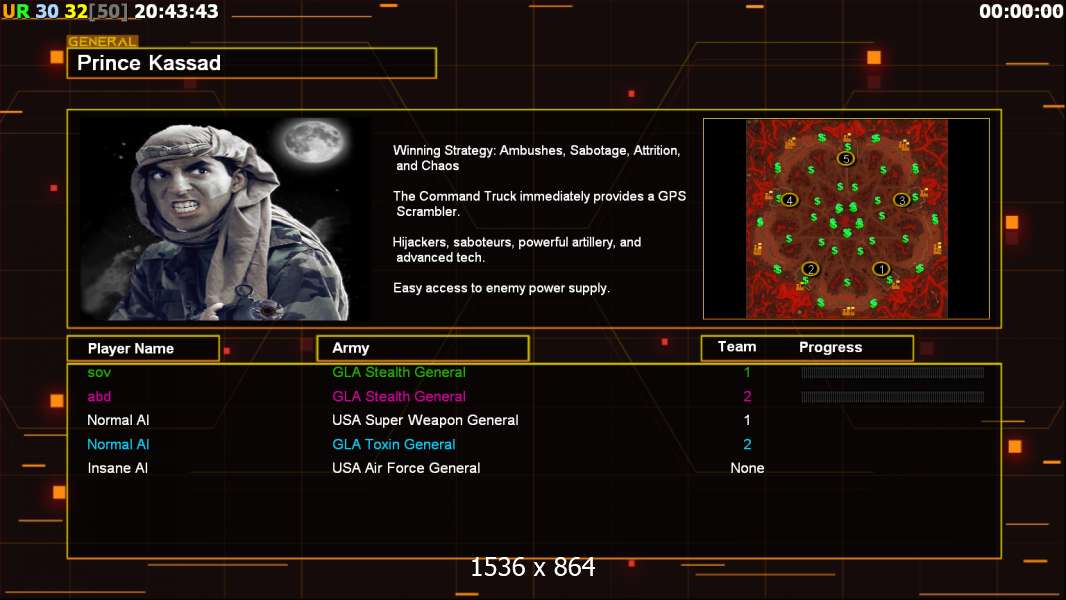The height and width of the screenshot is (600, 1066).
Task: Click the Prince Kassad general portrait
Action: click(x=225, y=218)
